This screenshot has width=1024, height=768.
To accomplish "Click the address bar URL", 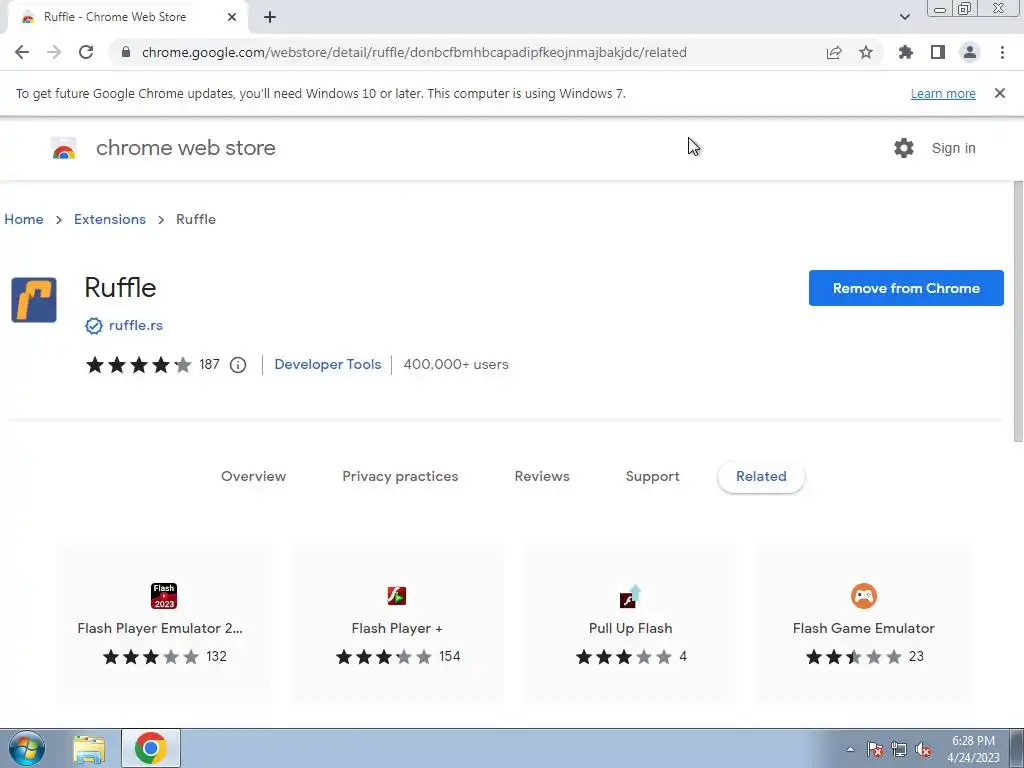I will click(x=414, y=52).
